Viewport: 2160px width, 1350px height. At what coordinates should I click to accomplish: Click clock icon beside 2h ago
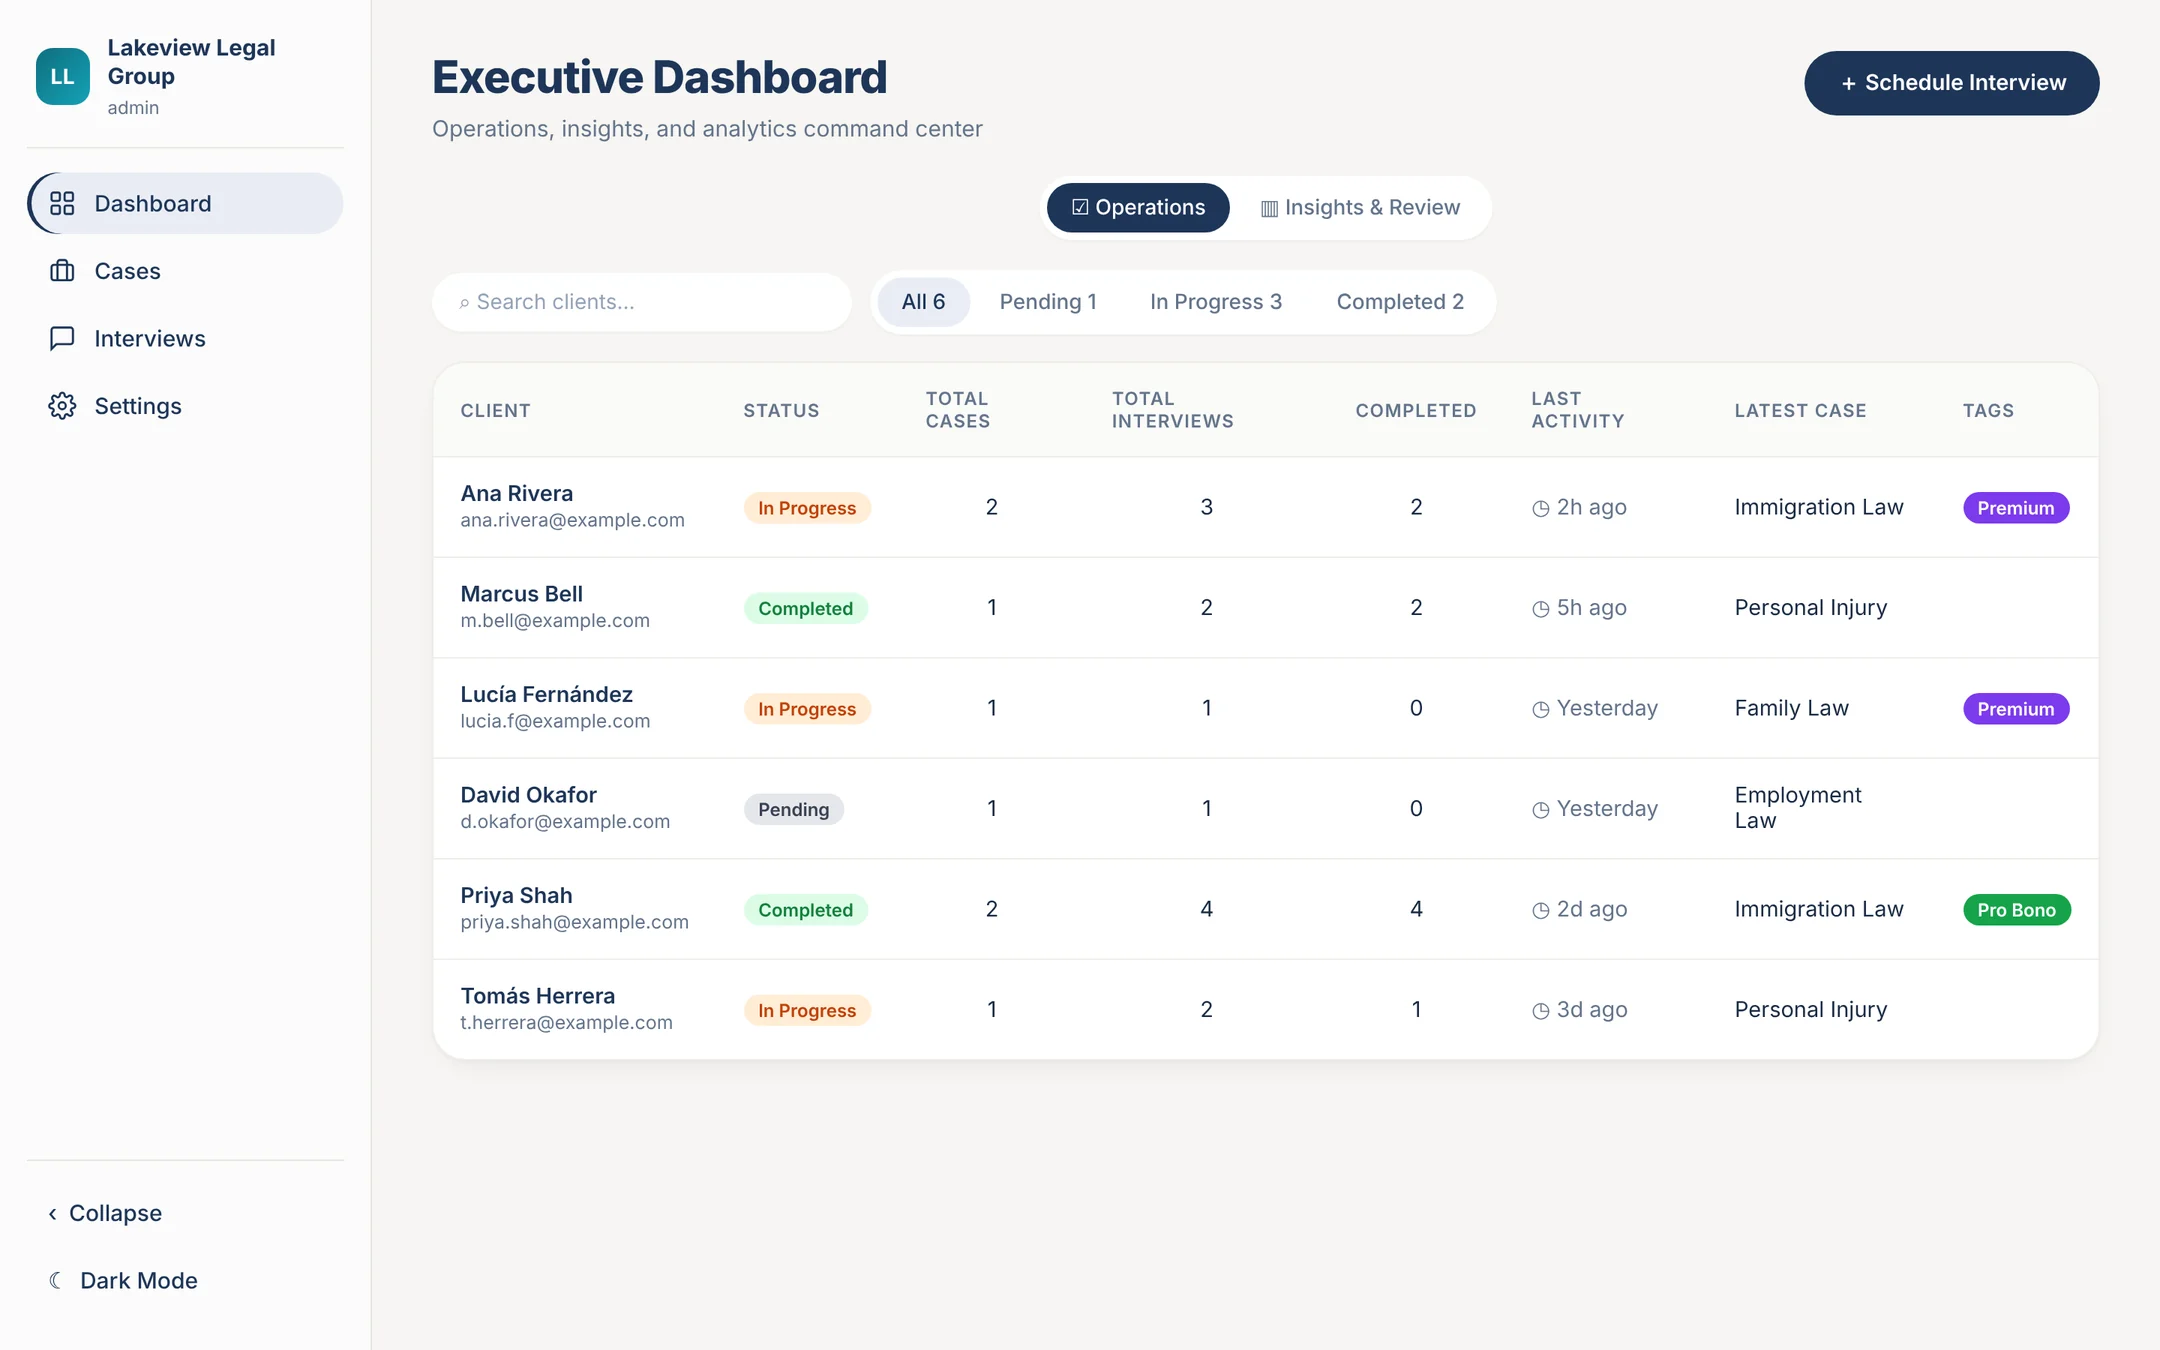coord(1541,508)
